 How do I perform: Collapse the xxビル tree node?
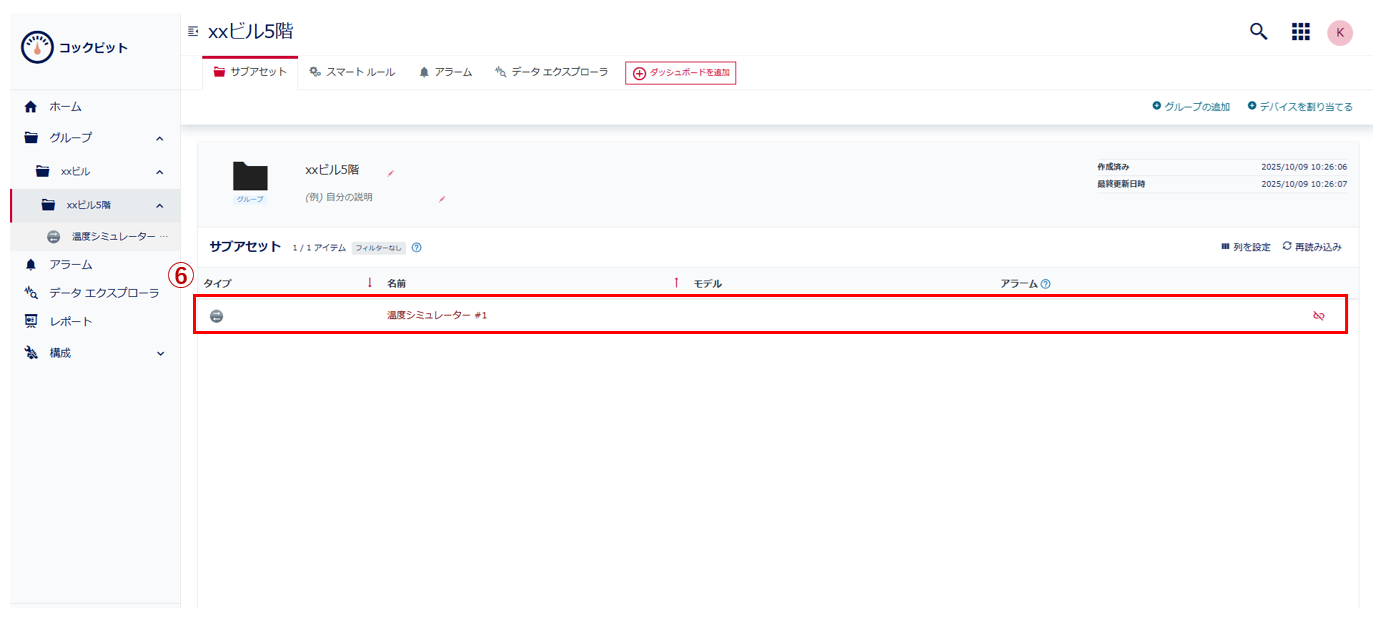[160, 172]
